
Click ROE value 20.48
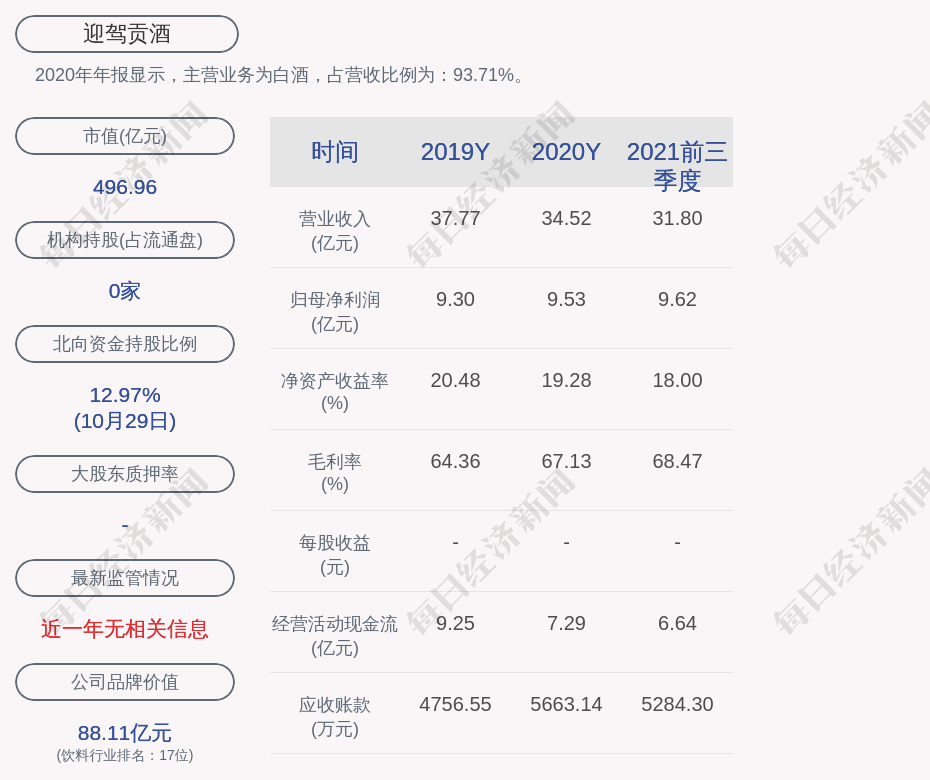[x=455, y=380]
